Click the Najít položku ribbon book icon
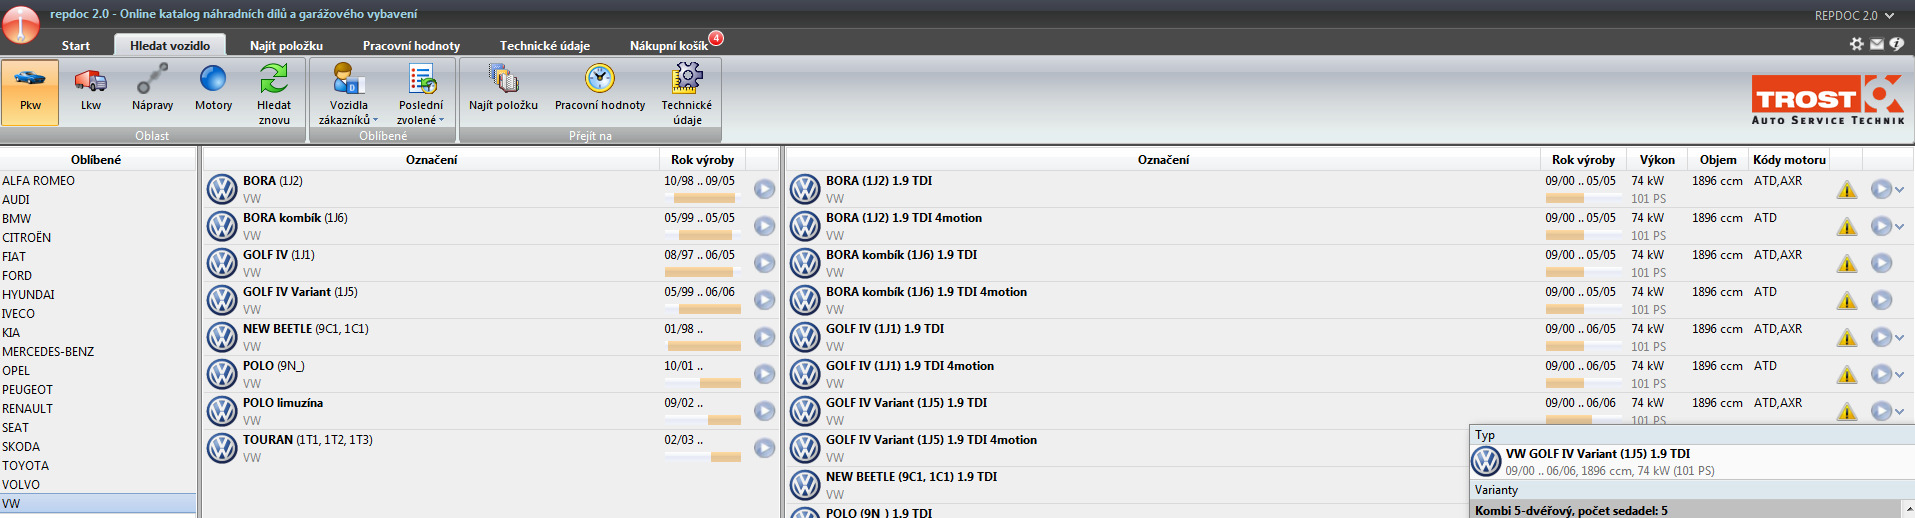 (x=503, y=78)
